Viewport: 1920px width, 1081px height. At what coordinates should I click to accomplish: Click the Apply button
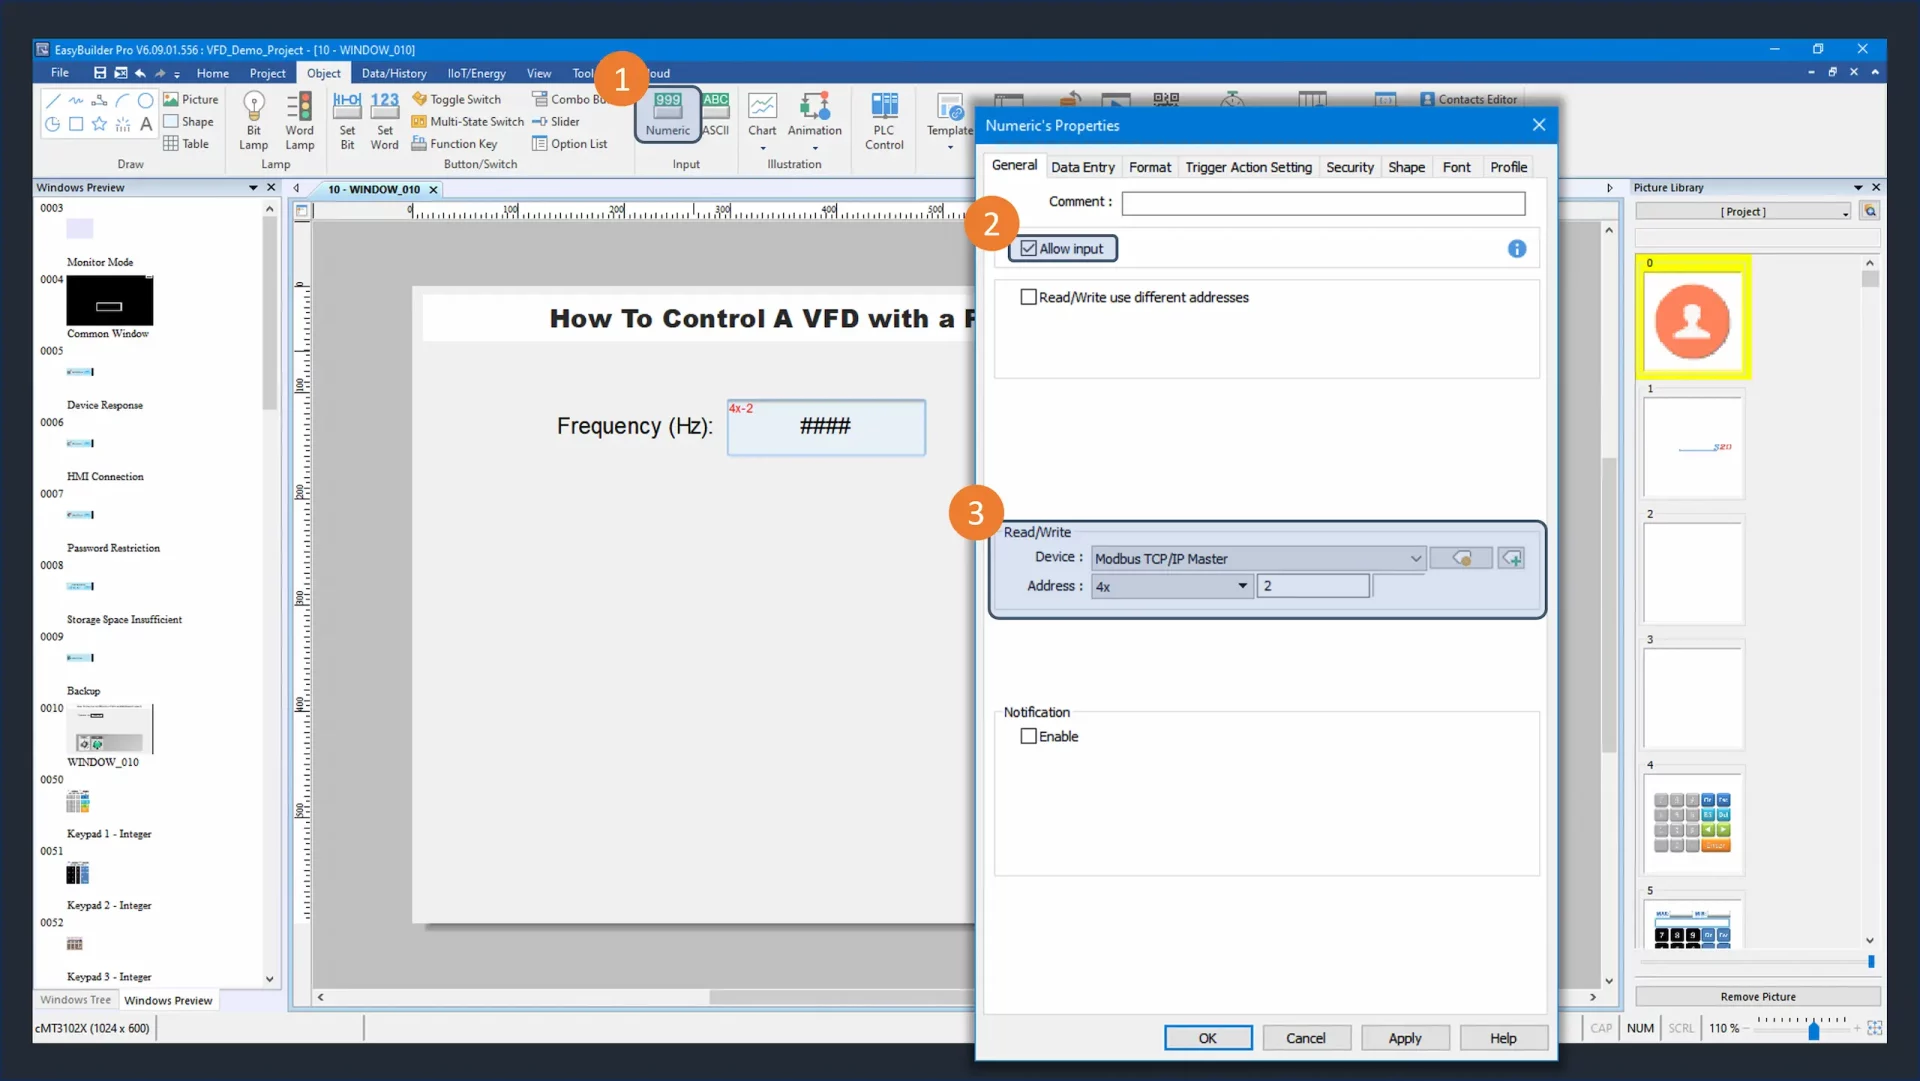(1404, 1038)
